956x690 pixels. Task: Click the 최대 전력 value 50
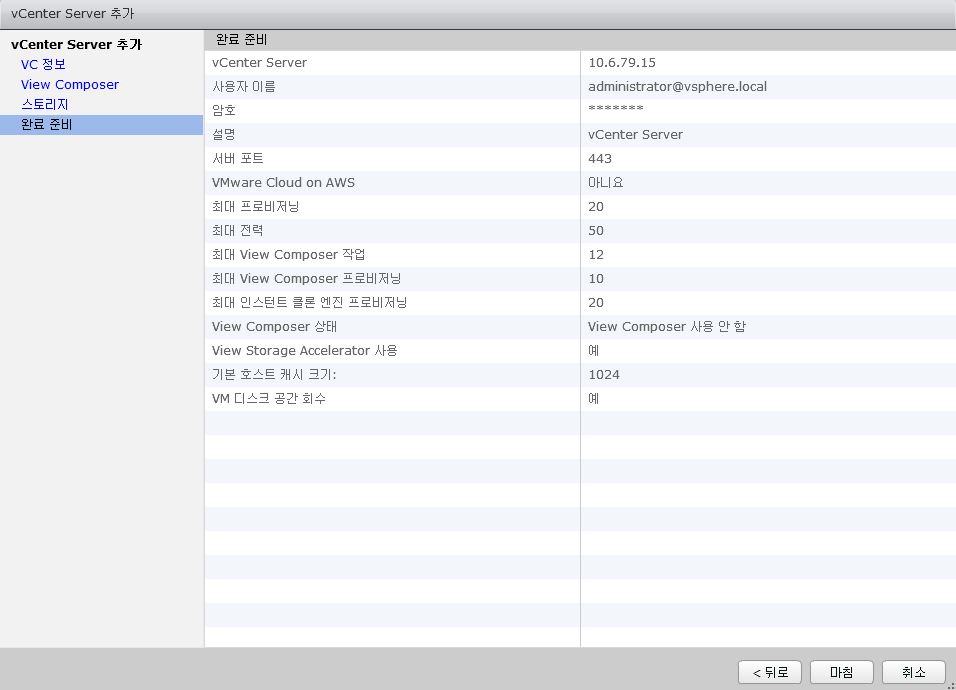point(596,230)
